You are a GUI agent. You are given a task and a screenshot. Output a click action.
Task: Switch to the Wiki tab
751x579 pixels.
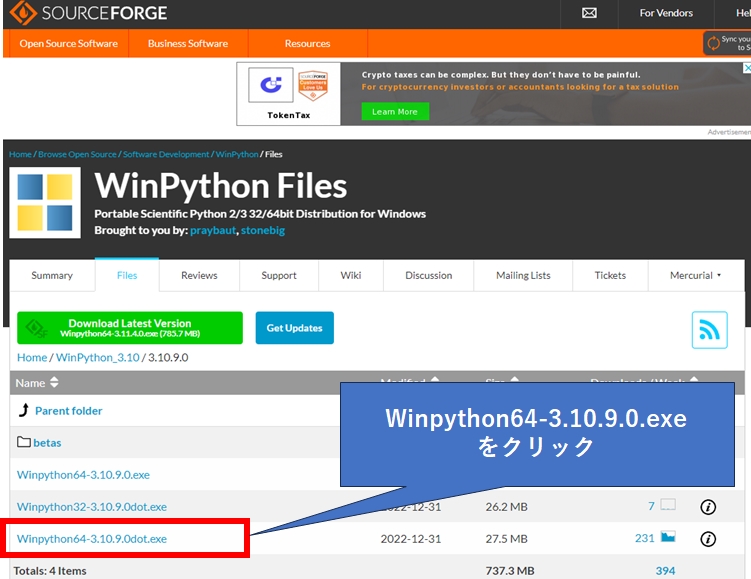[351, 275]
